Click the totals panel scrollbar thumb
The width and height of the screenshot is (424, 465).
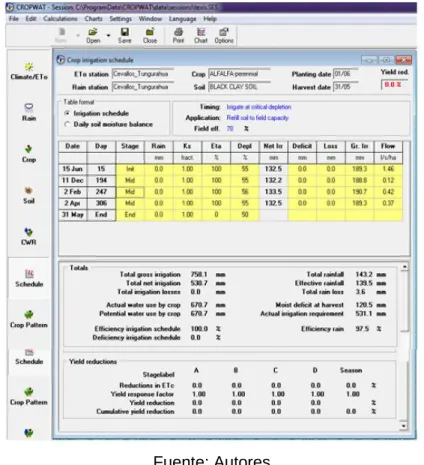coord(404,301)
